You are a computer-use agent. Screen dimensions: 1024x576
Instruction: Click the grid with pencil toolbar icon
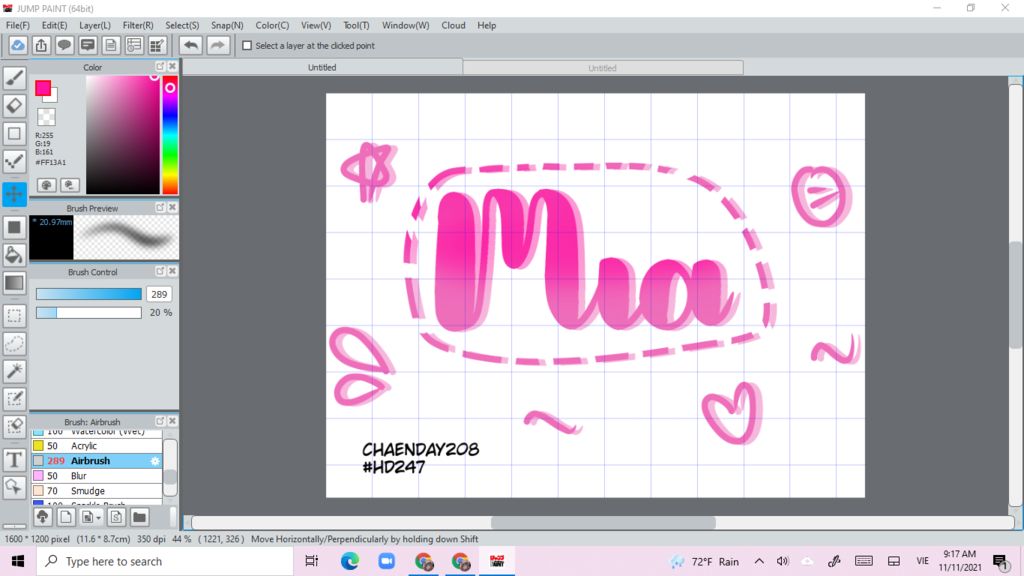[157, 45]
